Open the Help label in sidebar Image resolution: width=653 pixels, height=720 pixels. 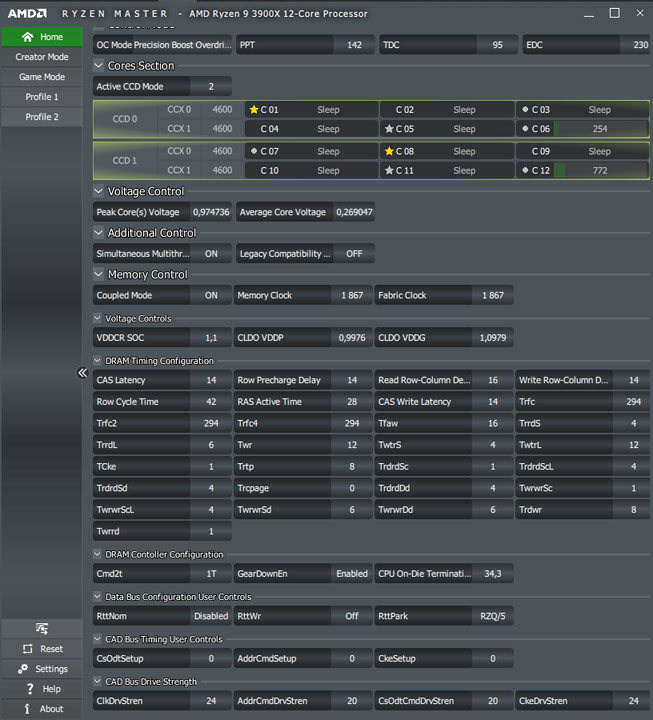tap(51, 689)
